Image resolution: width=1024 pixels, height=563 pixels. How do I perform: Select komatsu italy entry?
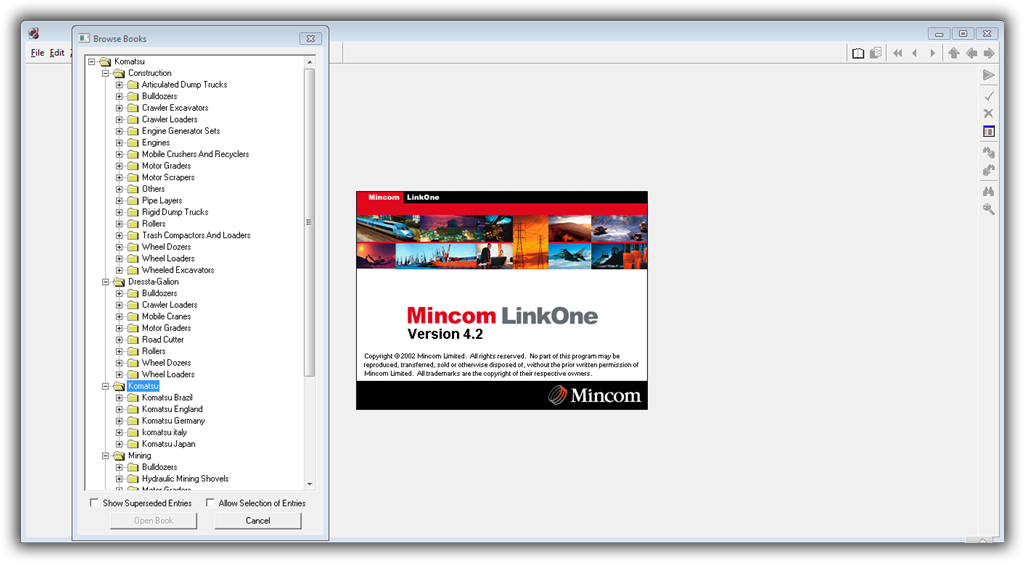[164, 432]
